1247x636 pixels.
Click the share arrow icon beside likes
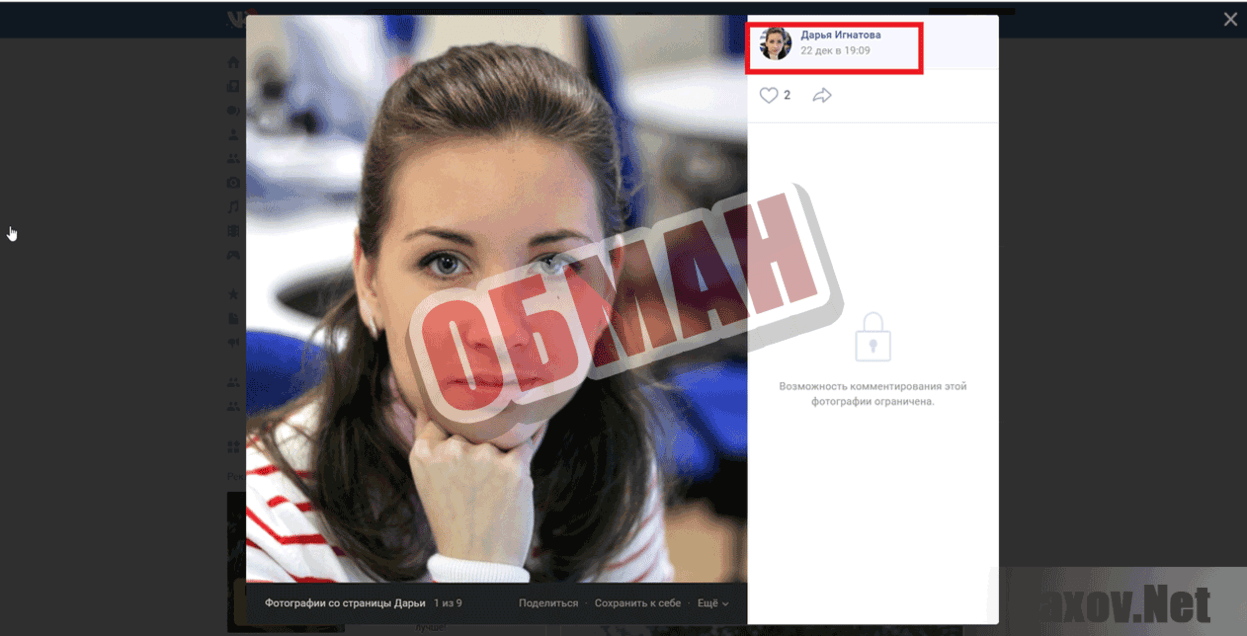(822, 96)
